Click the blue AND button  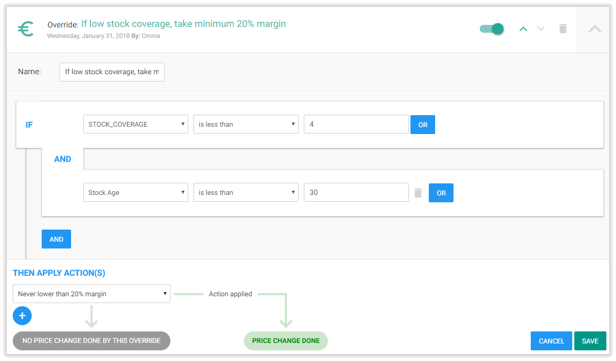(56, 239)
